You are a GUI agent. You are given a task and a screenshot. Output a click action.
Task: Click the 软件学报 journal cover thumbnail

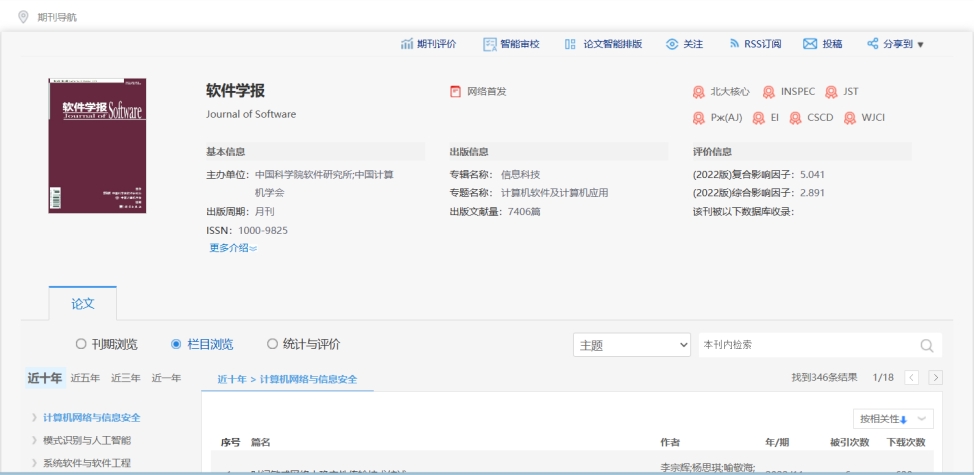coord(97,145)
